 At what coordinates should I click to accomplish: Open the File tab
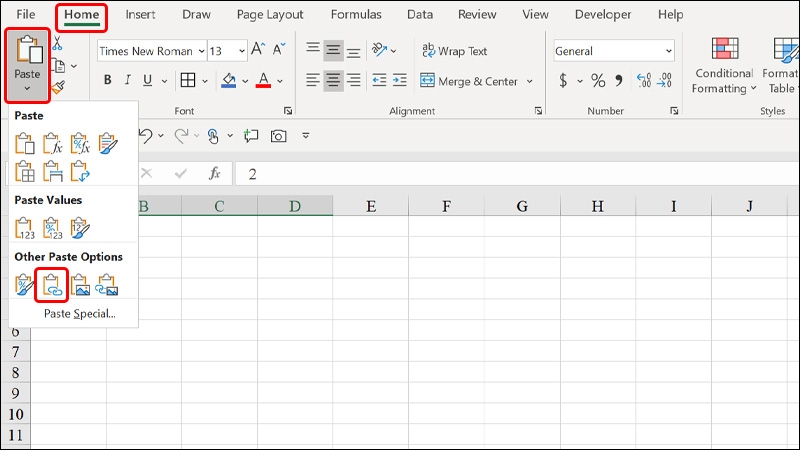26,14
